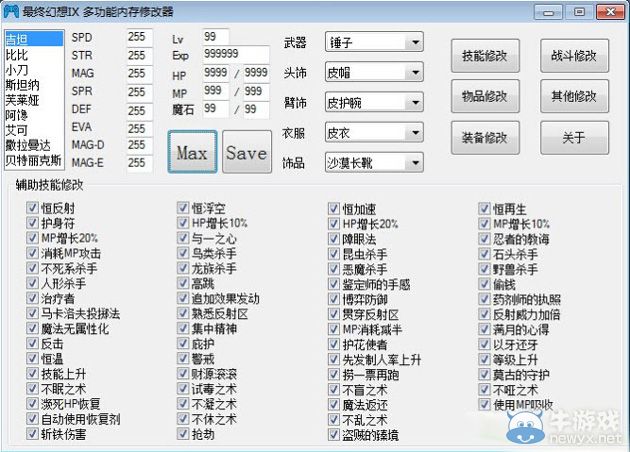Toggle the 技能上升 checkbox
Screen dimensions: 630x452
pos(32,374)
